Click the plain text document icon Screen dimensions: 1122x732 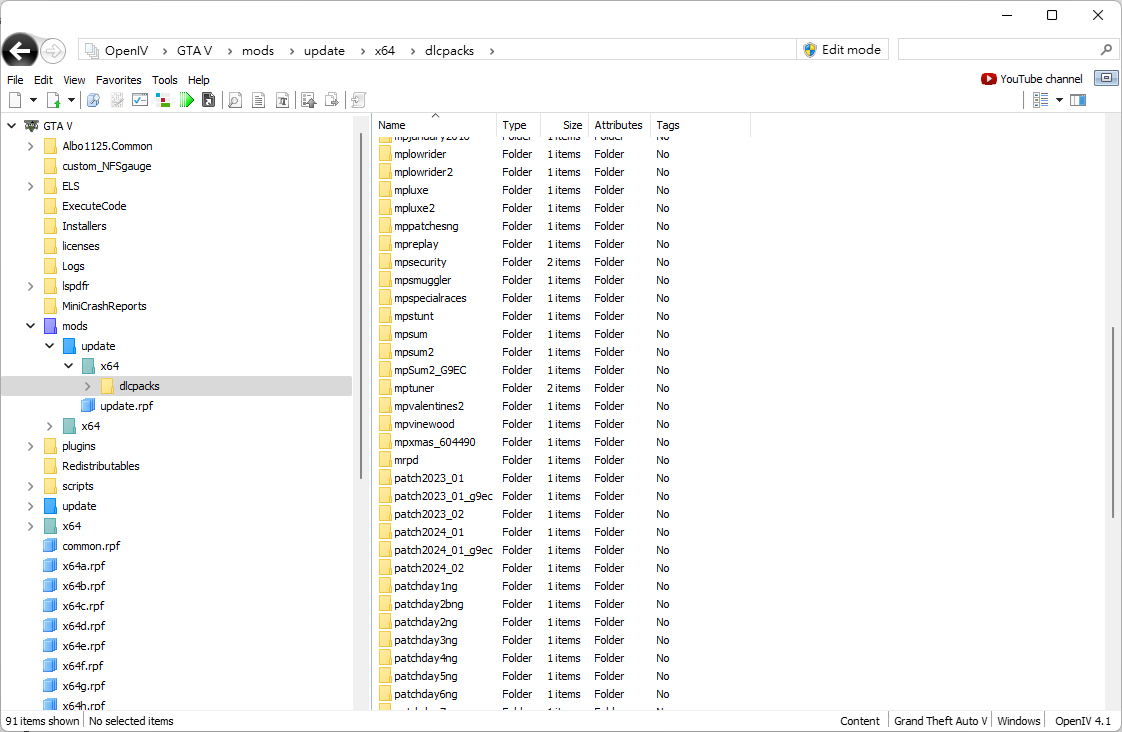click(258, 100)
